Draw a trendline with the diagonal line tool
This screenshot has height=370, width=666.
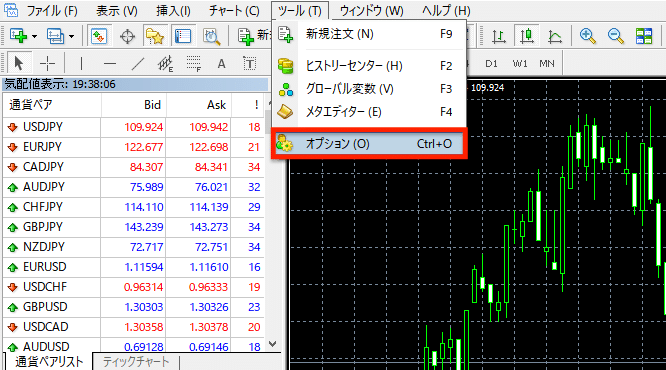138,64
